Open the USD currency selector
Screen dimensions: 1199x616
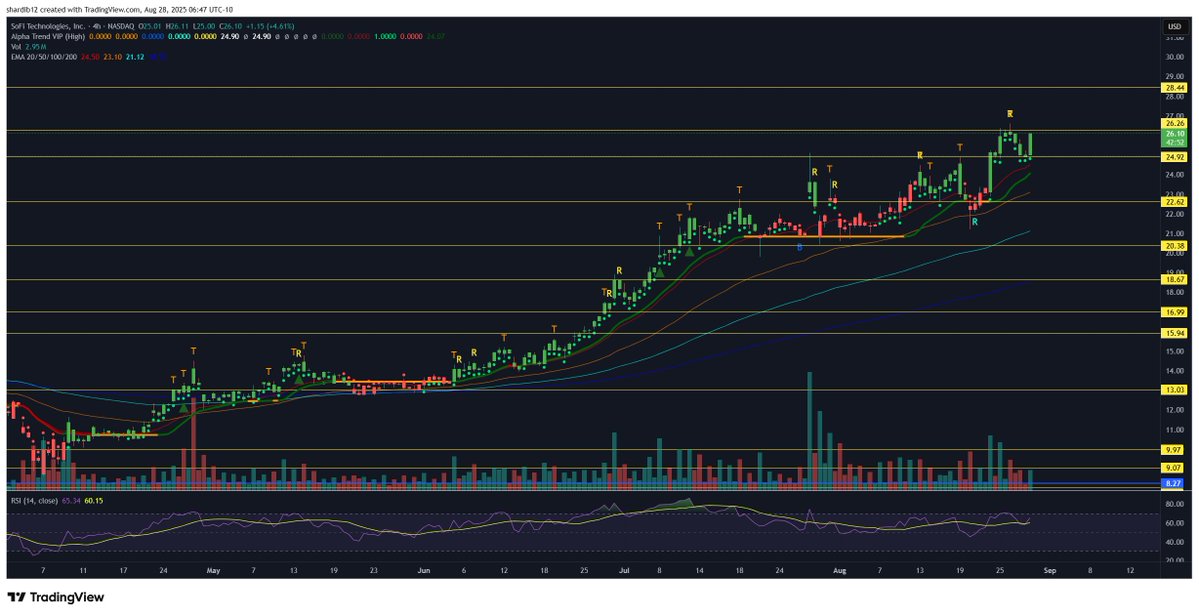[1174, 27]
